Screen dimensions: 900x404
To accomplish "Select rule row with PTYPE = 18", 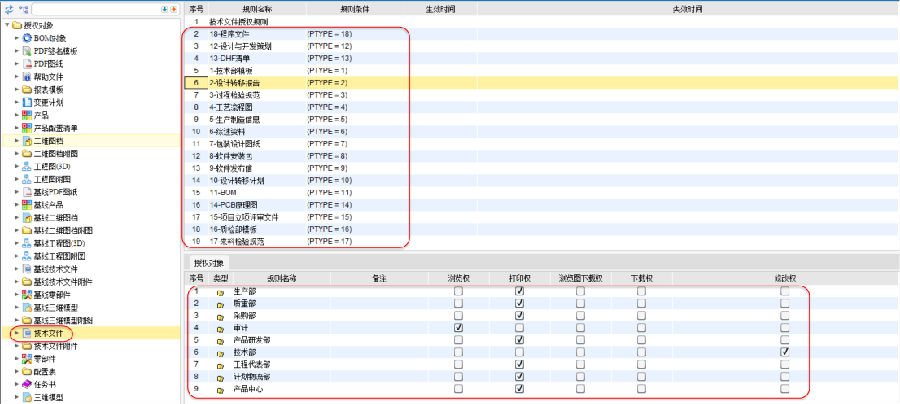I will click(542, 34).
